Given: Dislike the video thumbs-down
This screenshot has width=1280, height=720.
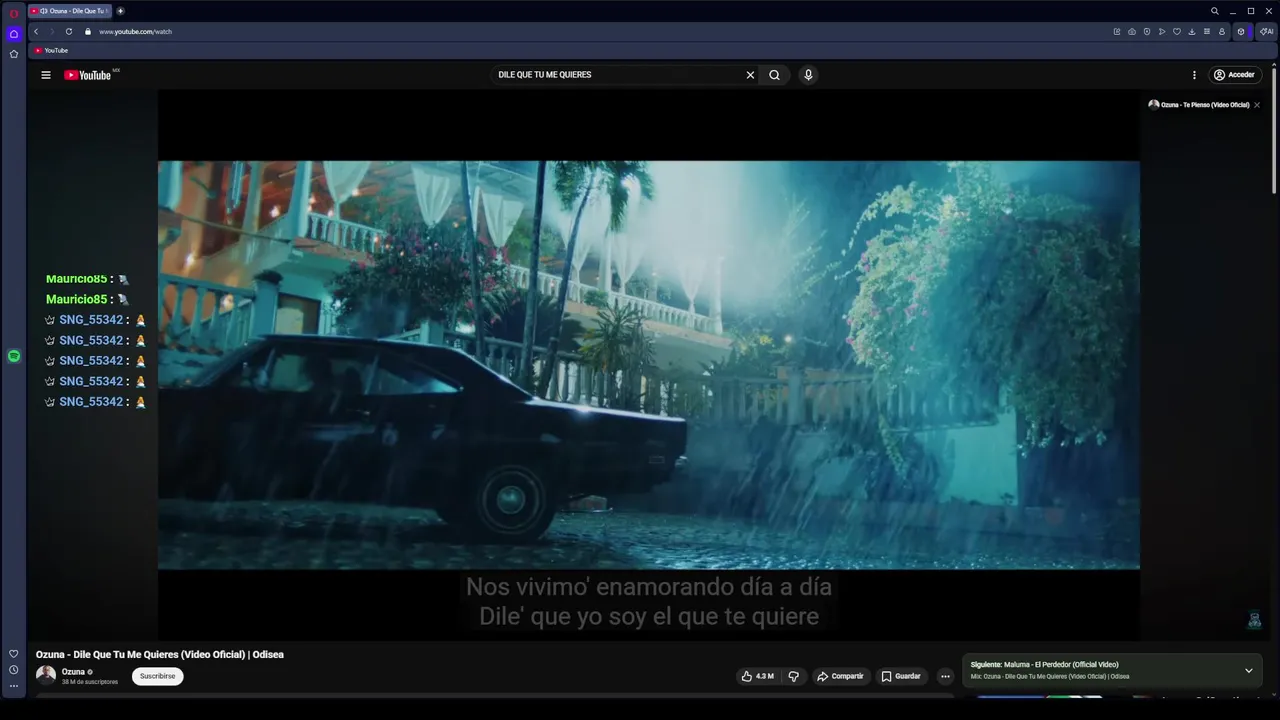Looking at the screenshot, I should click(794, 676).
